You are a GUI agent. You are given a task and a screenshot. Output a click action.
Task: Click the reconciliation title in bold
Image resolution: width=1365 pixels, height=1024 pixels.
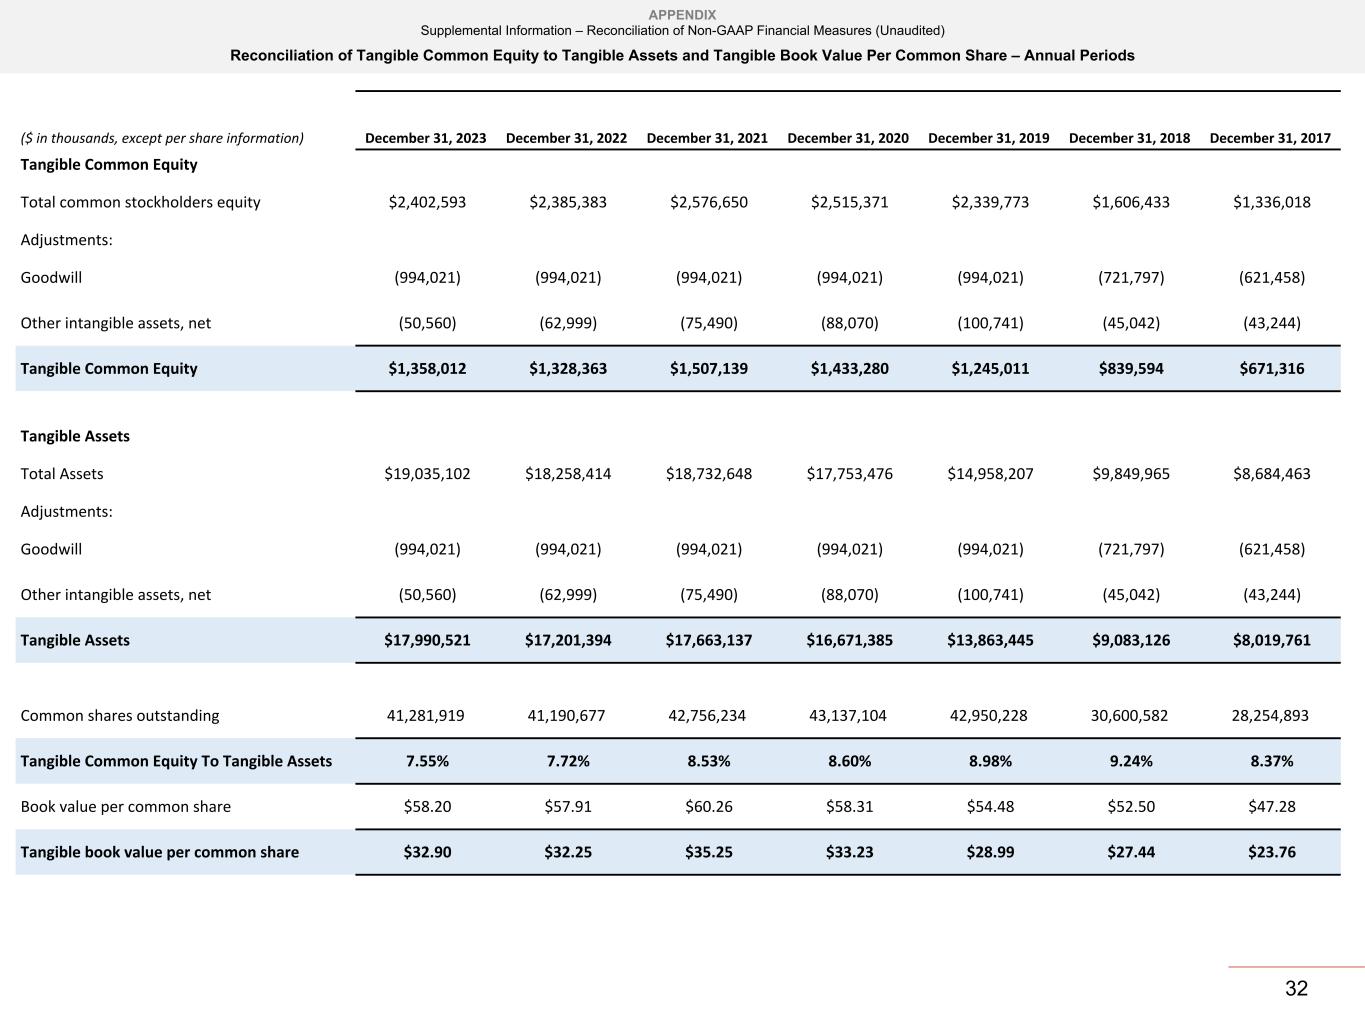coord(682,56)
